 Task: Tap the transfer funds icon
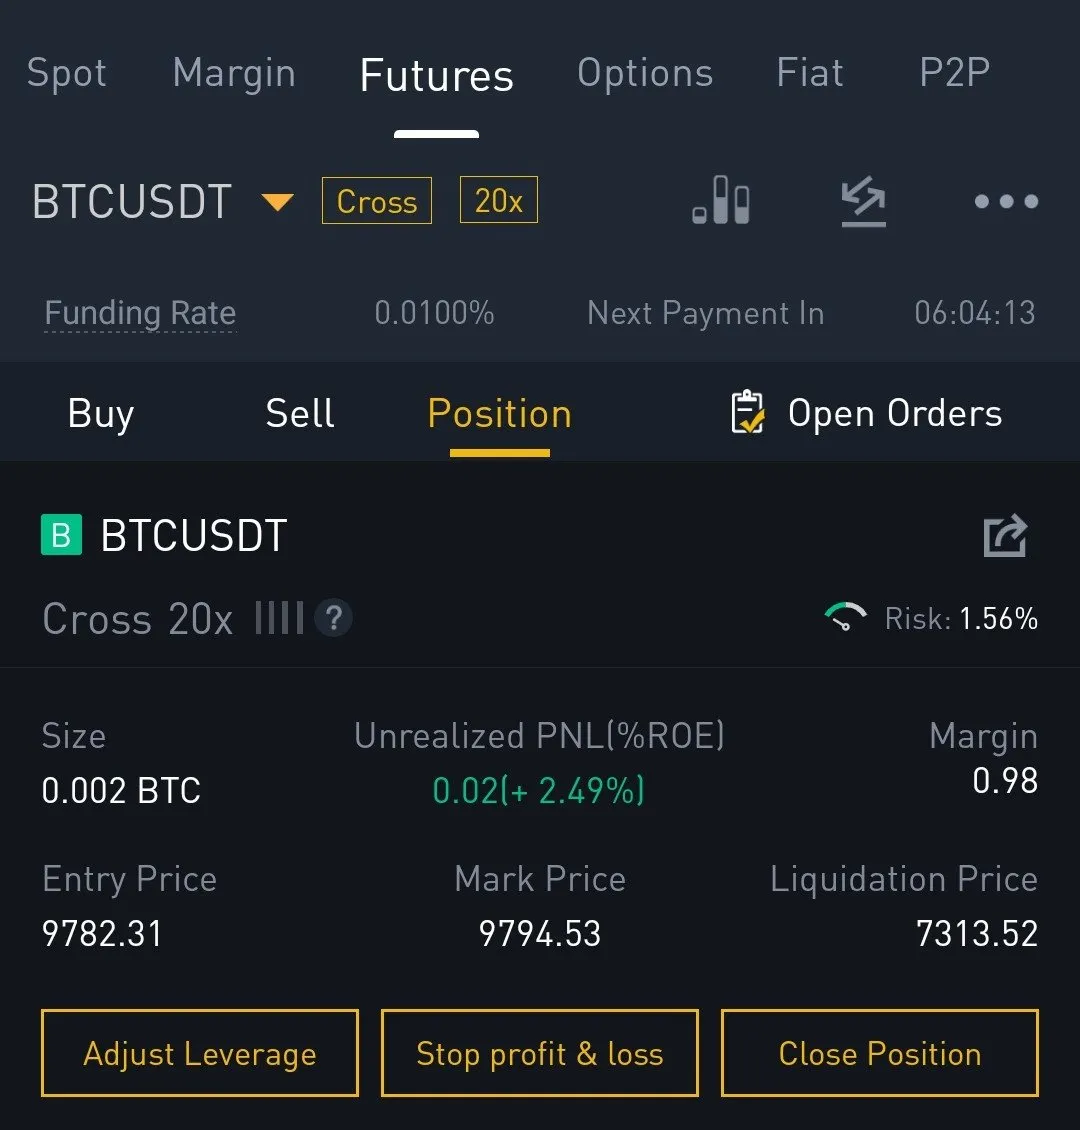(863, 201)
